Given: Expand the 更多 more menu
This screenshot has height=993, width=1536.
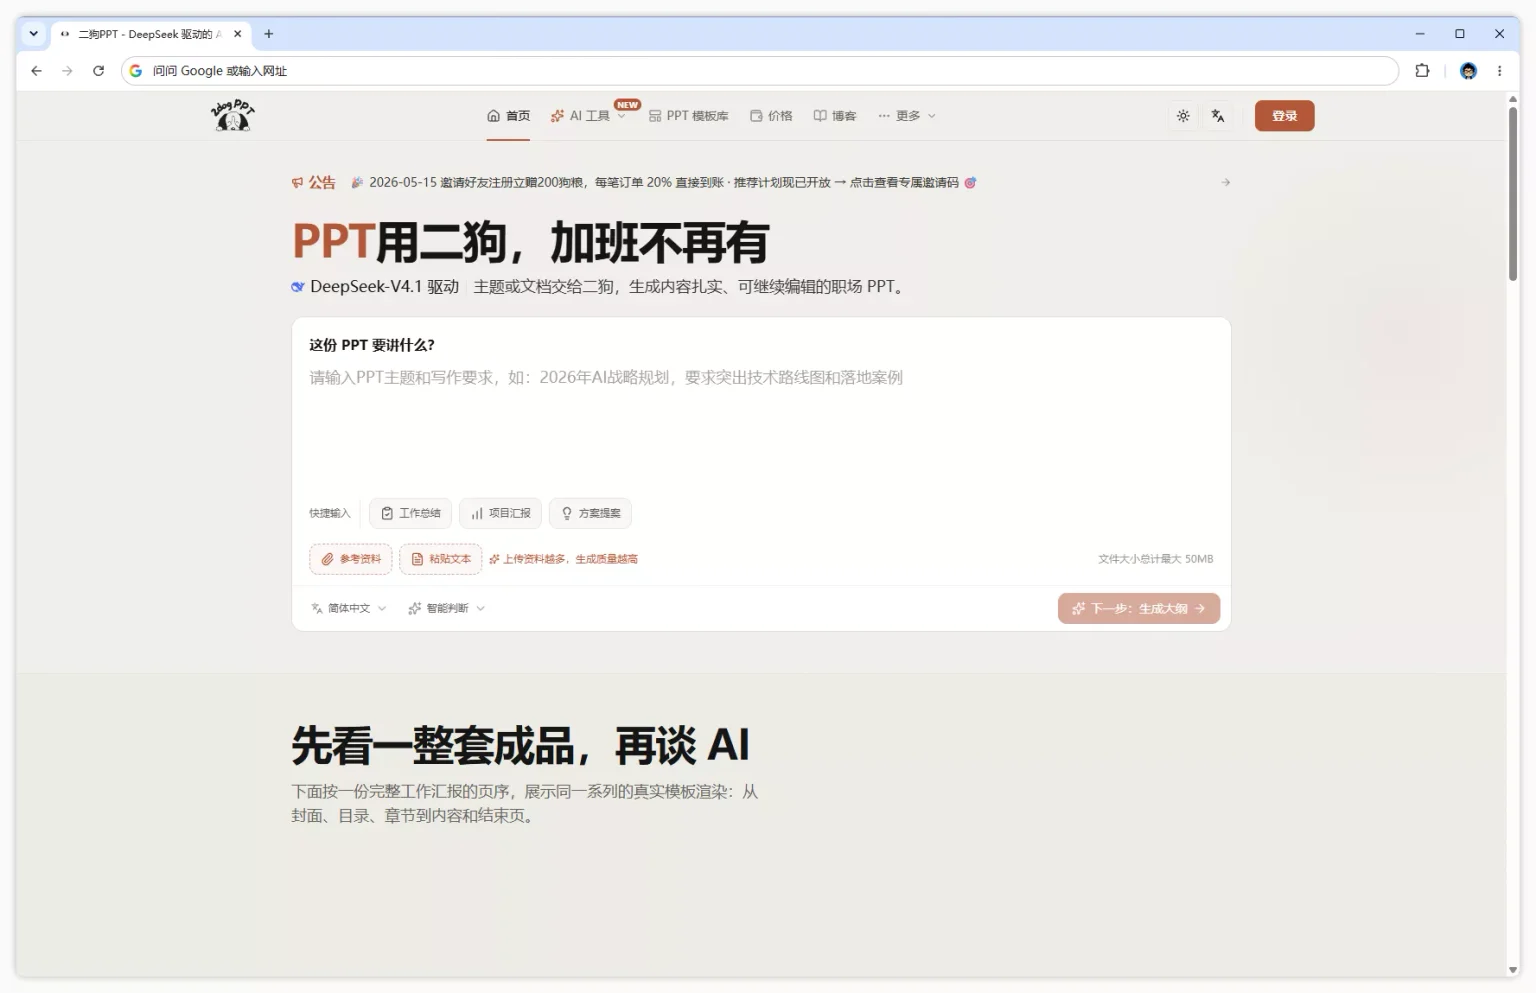Looking at the screenshot, I should [x=907, y=116].
